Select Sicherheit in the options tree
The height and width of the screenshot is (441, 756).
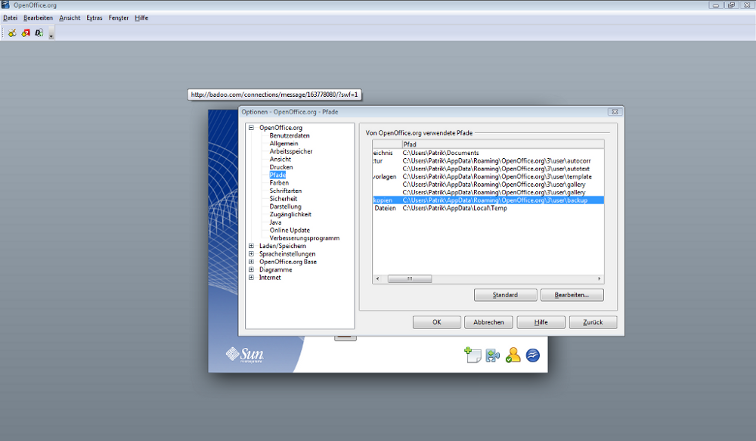283,199
